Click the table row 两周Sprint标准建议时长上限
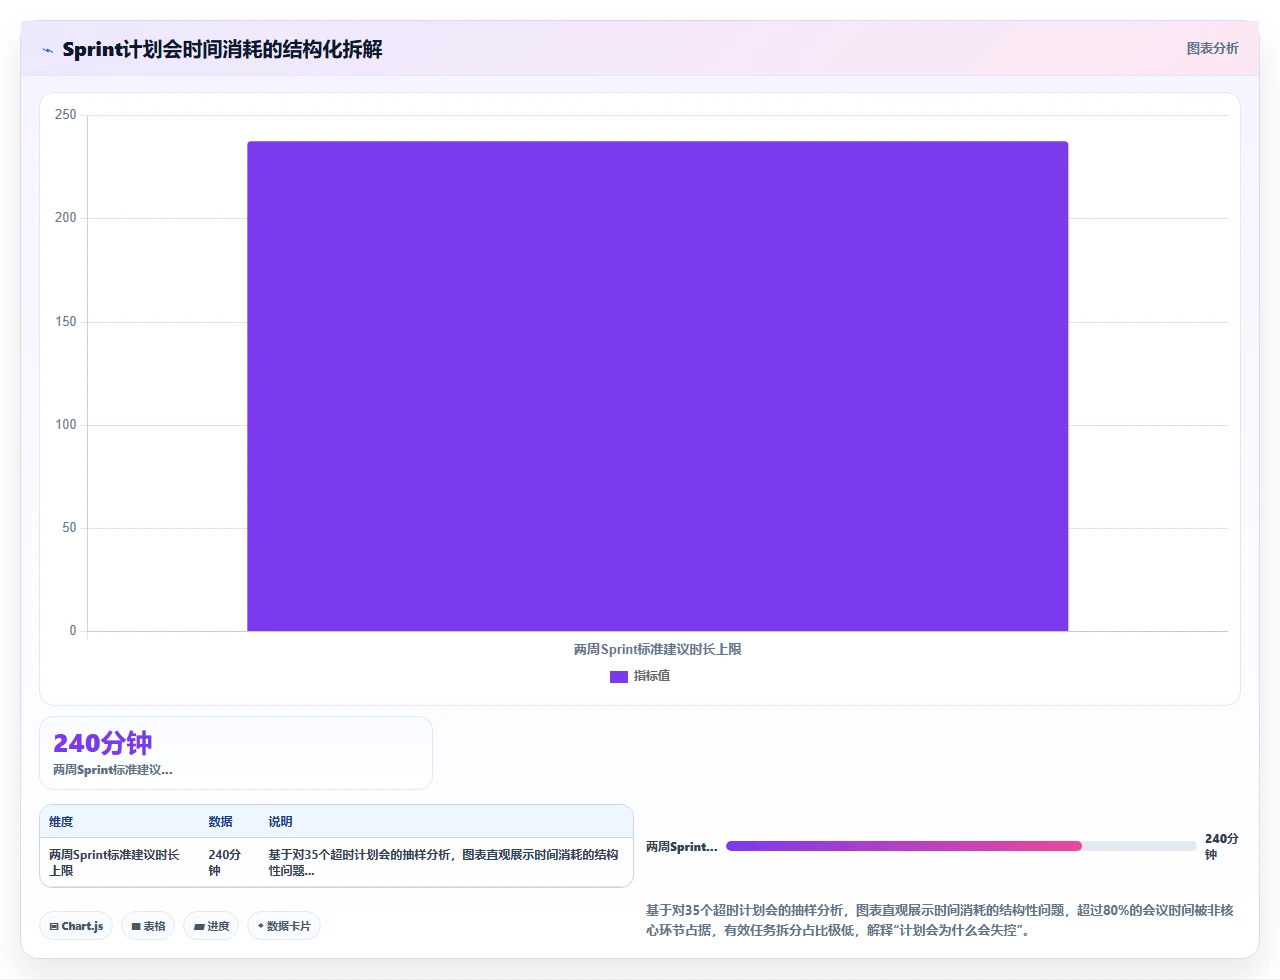Viewport: 1280px width, 980px height. 336,862
